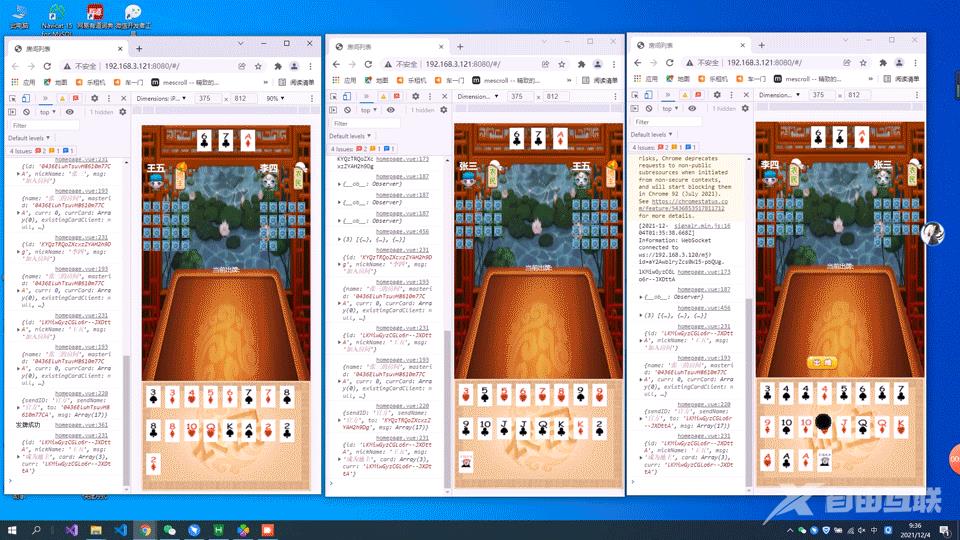Screen dimensions: 960x540
Task: Show console sidebar in the right window
Action: [x=635, y=108]
